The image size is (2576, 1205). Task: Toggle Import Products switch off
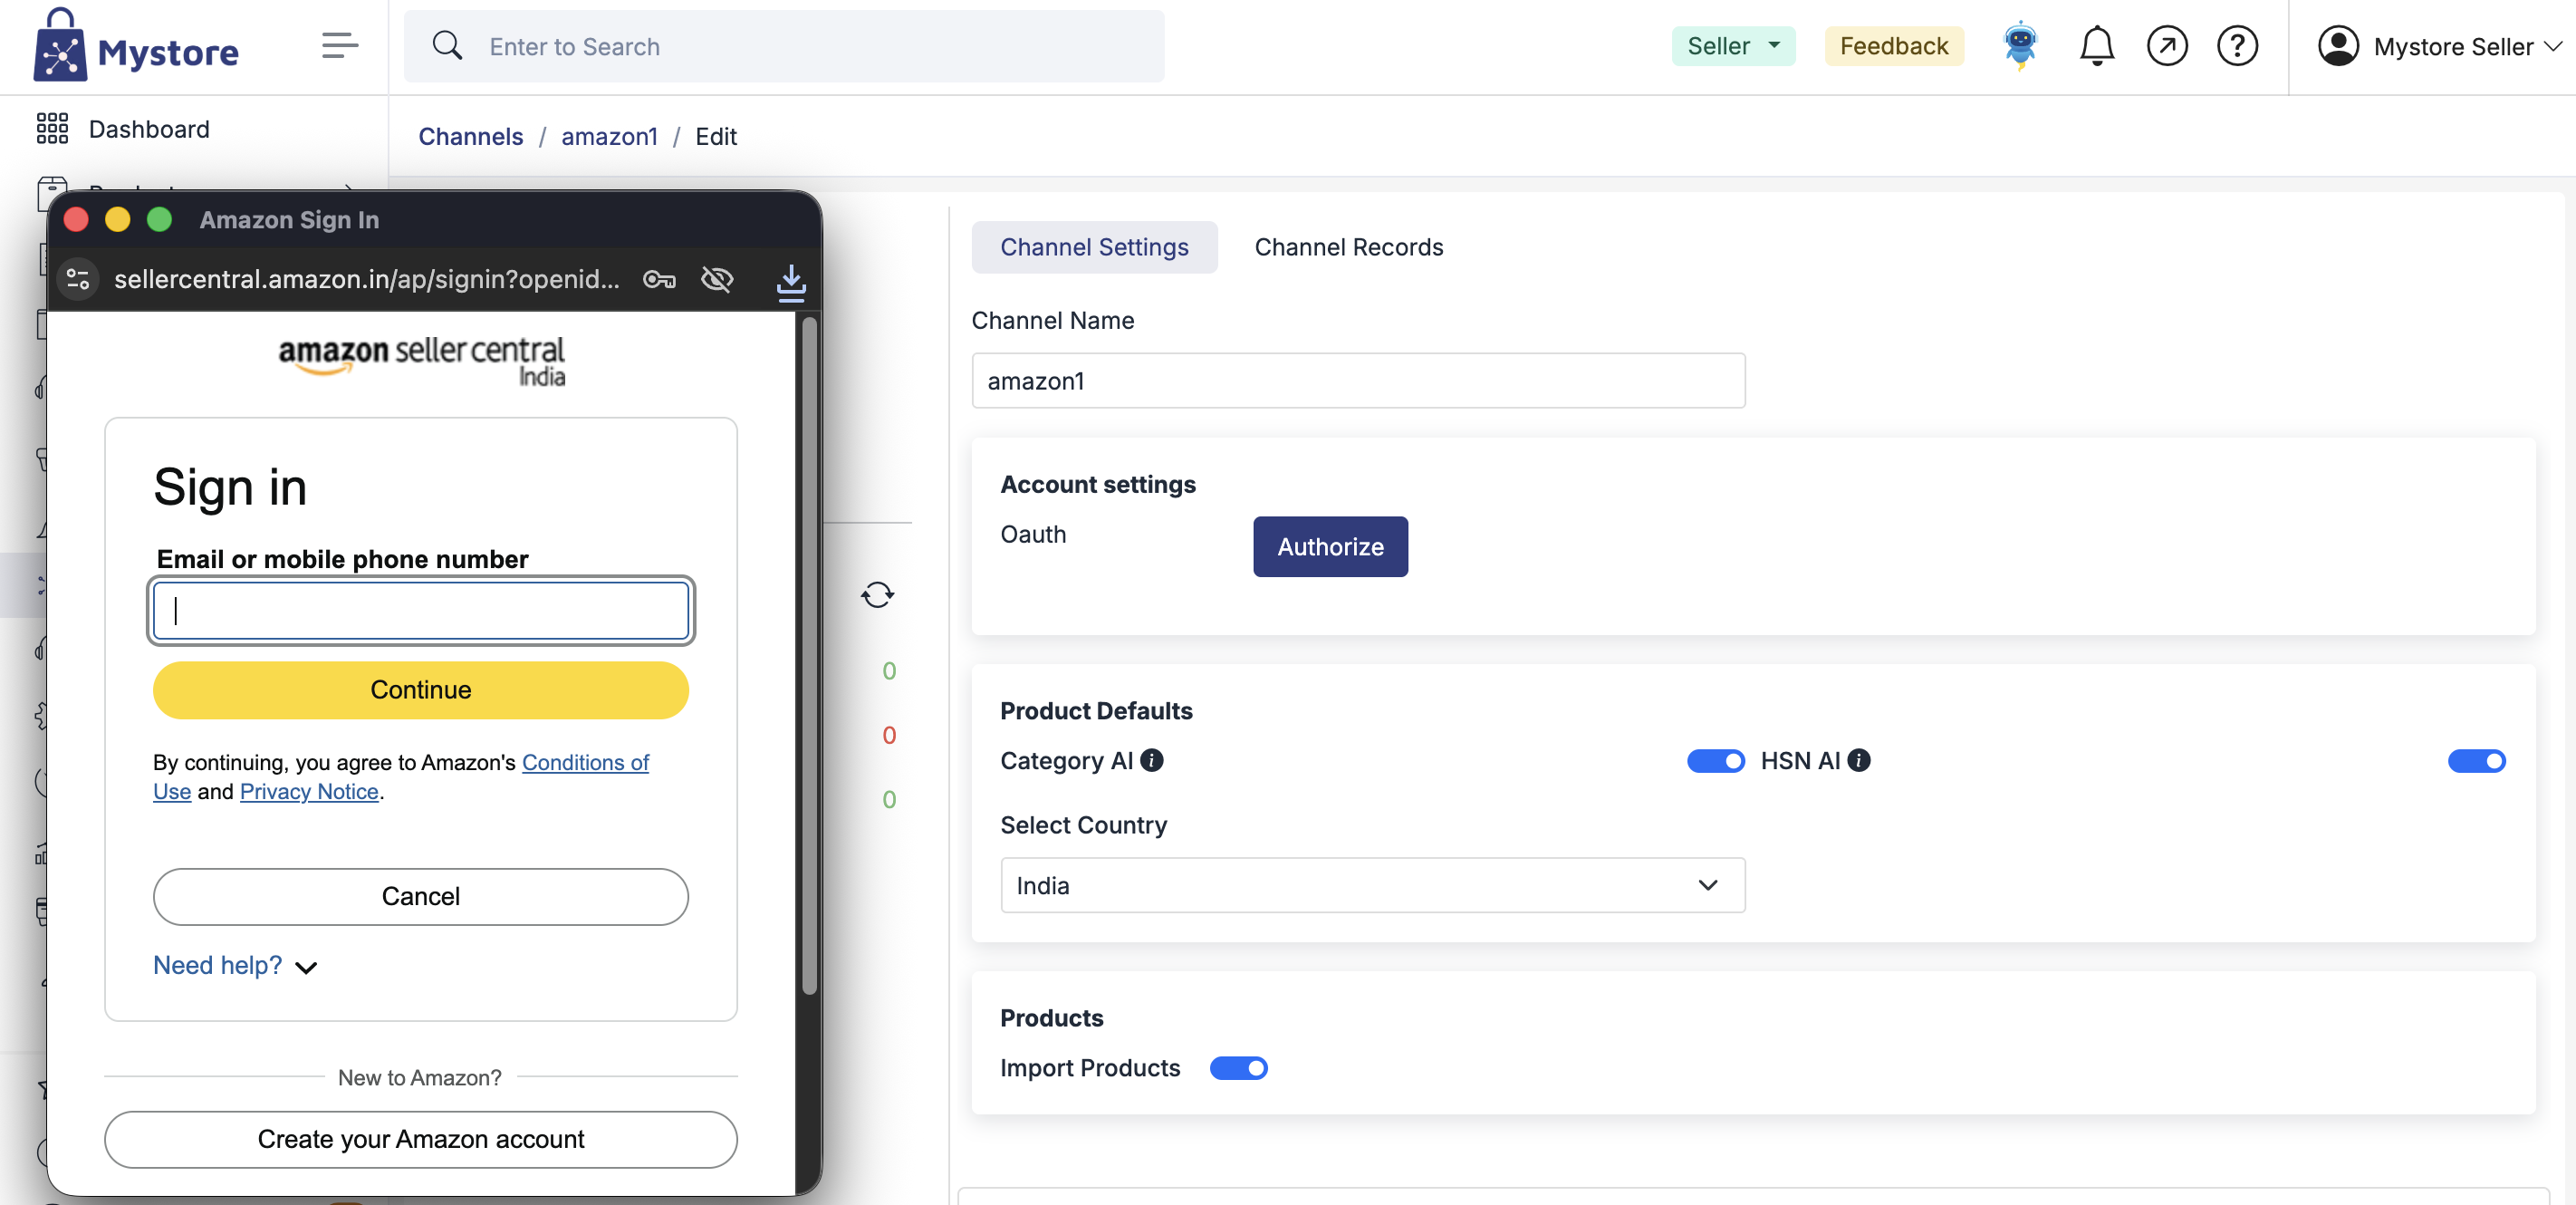(x=1238, y=1068)
